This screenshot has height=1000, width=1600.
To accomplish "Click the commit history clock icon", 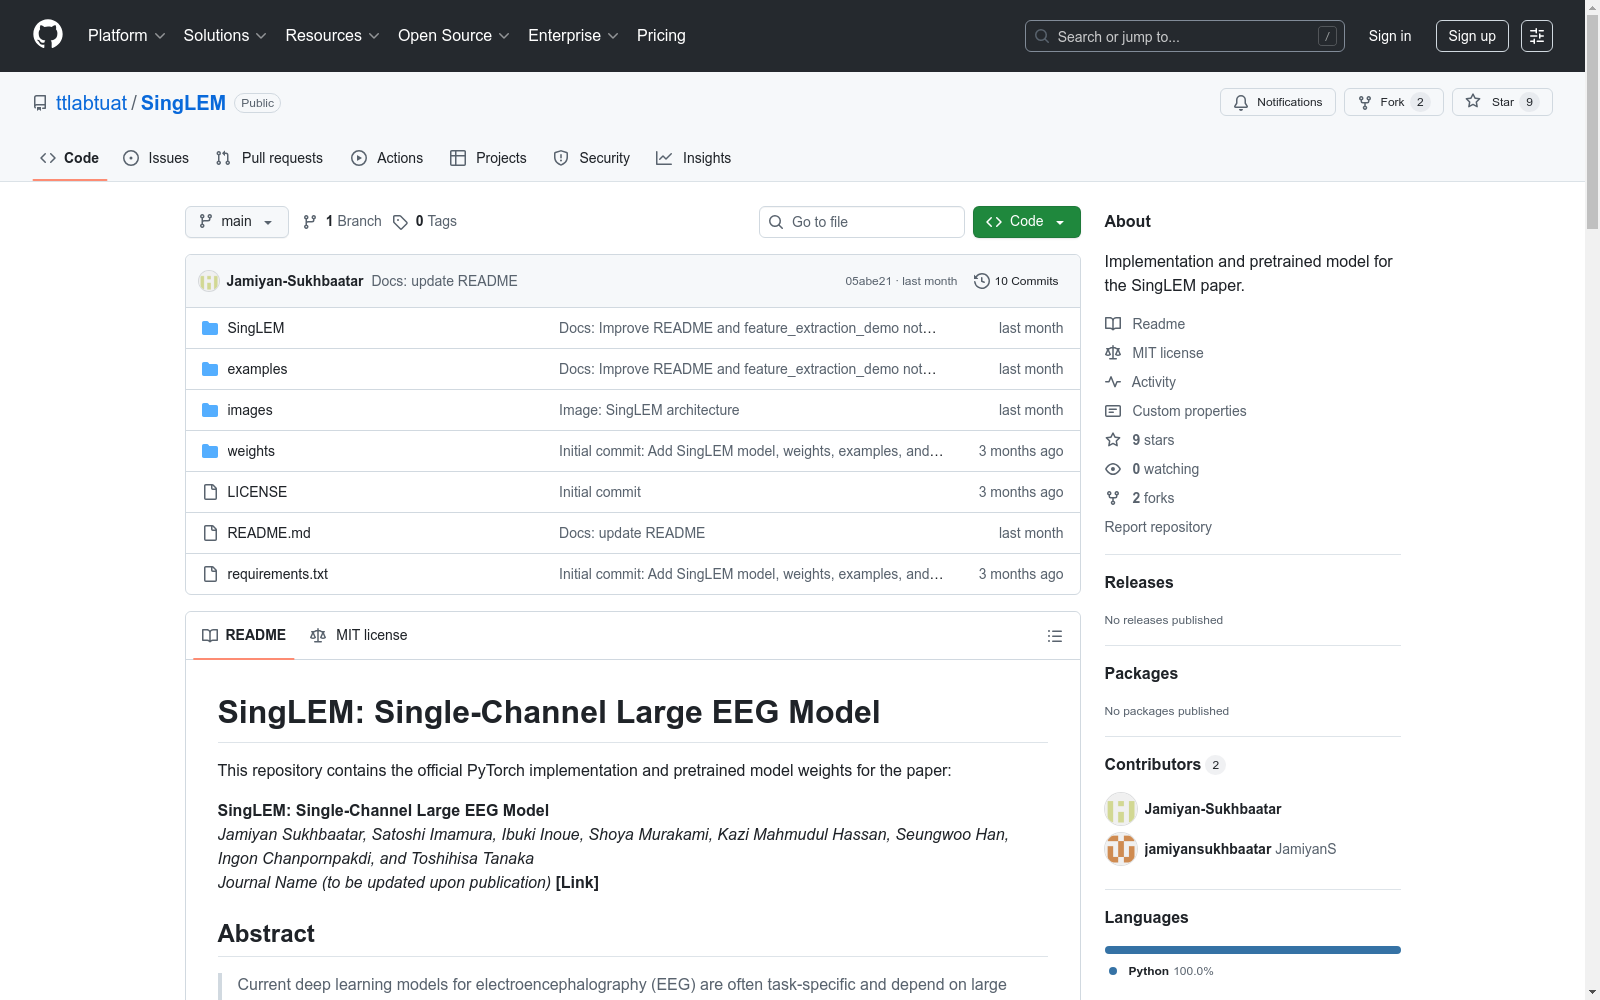I will click(982, 281).
